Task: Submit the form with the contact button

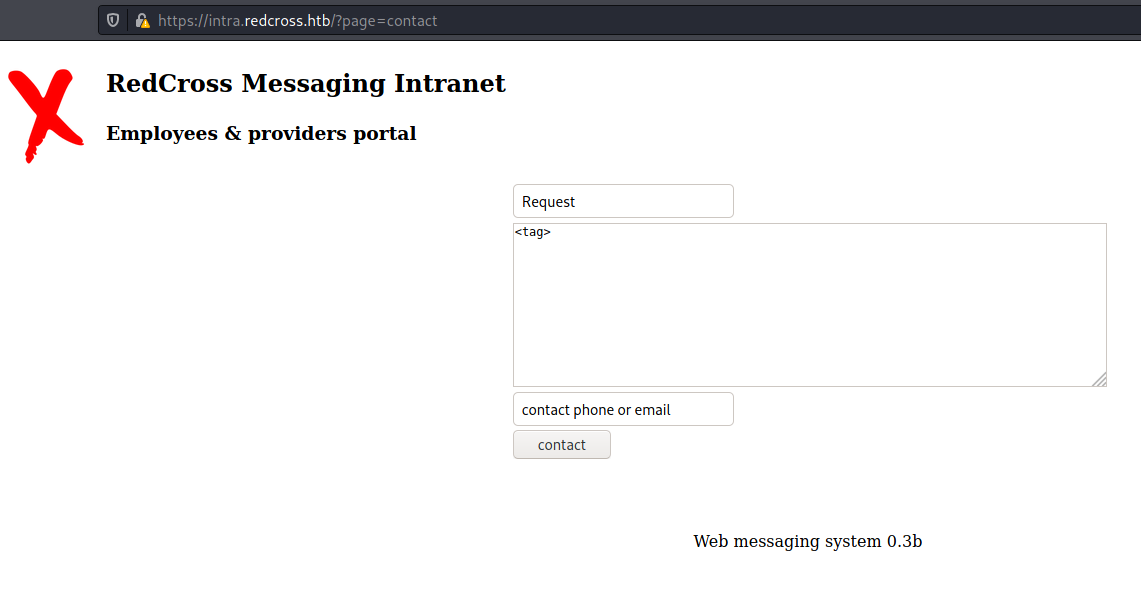Action: [x=562, y=445]
